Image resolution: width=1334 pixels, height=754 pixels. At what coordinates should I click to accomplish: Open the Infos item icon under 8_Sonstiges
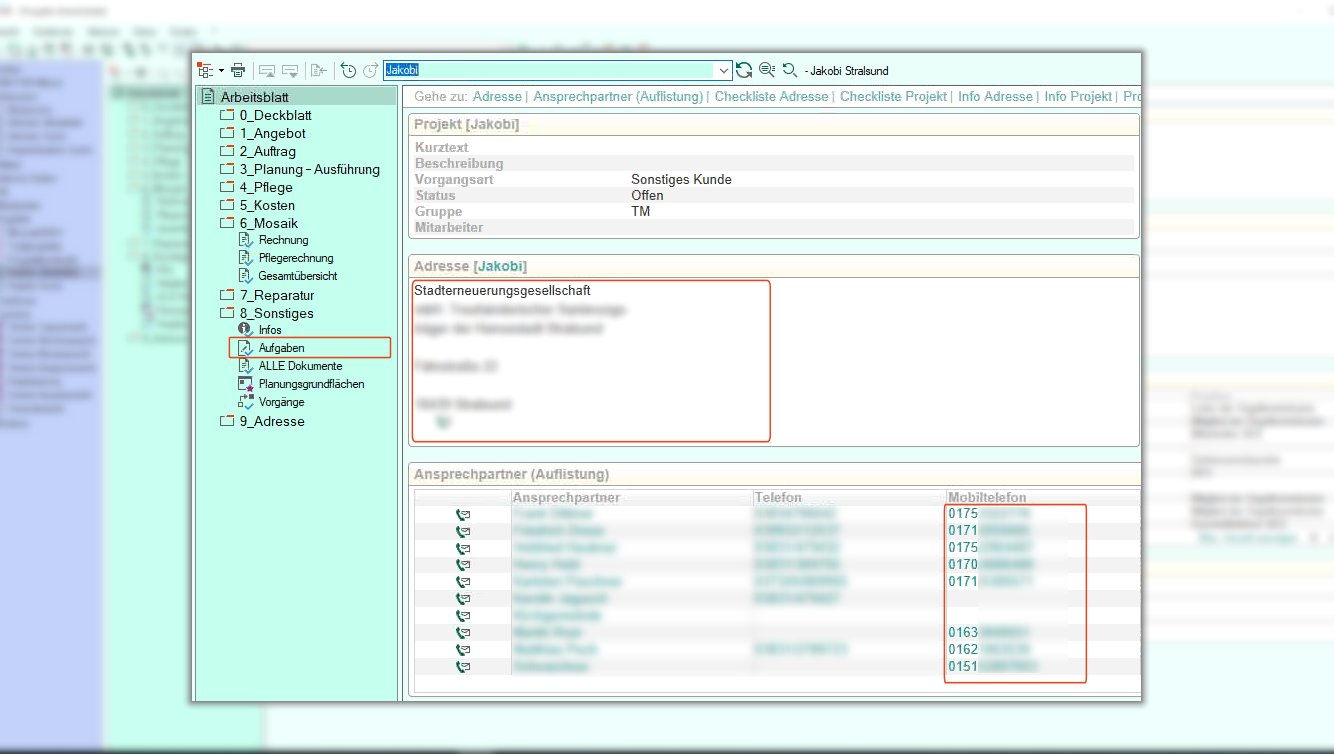[245, 329]
